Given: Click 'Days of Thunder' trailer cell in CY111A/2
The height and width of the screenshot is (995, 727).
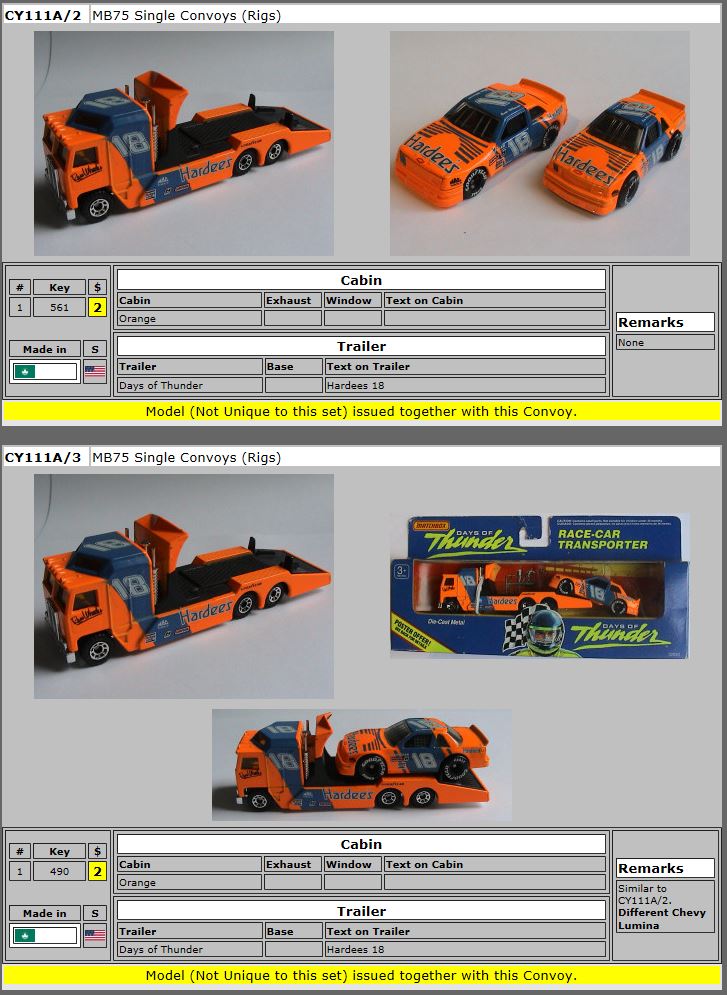Looking at the screenshot, I should point(189,385).
